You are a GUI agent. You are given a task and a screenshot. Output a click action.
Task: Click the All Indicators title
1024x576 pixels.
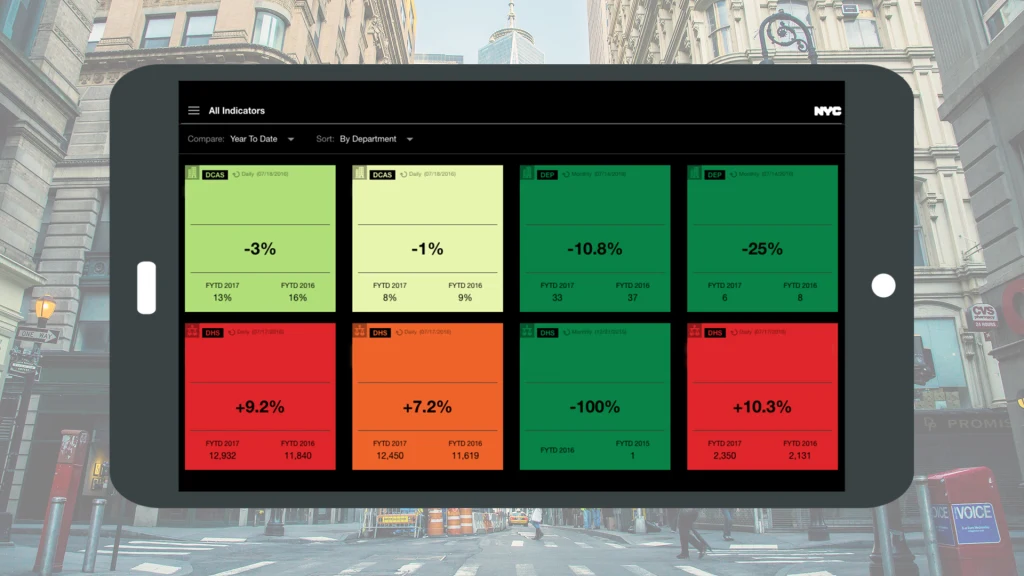click(x=237, y=111)
